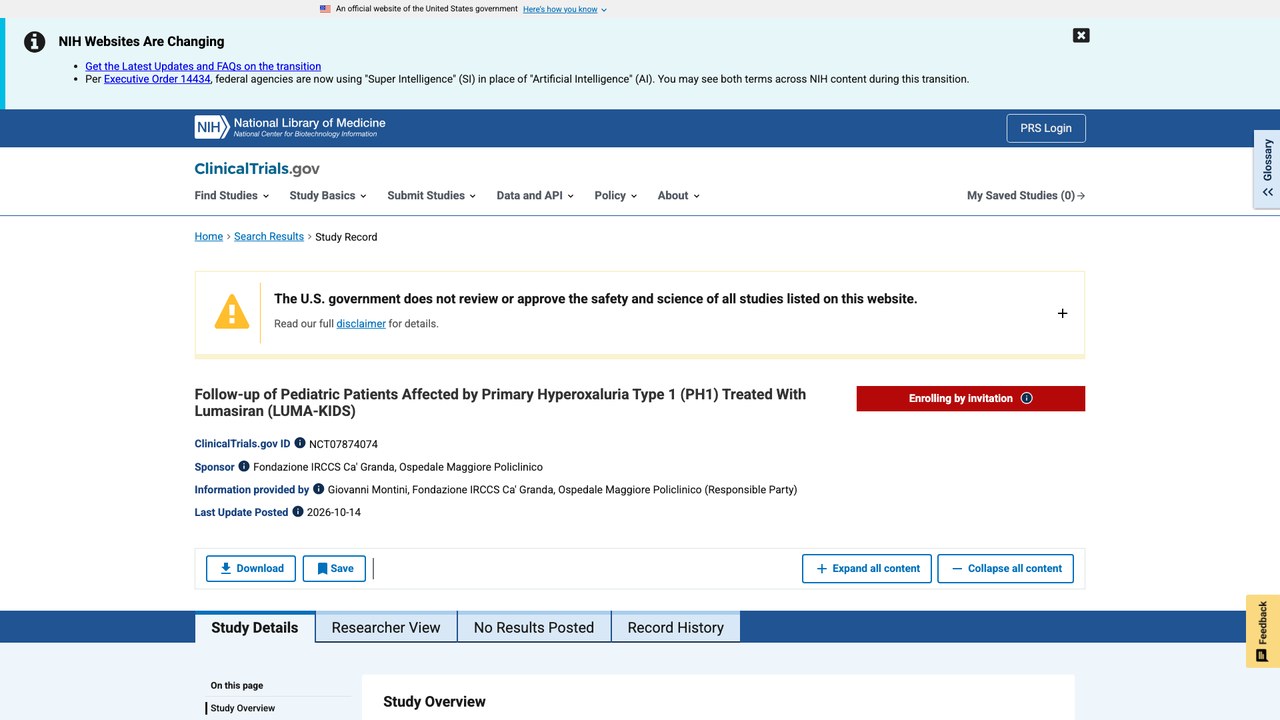The height and width of the screenshot is (720, 1280).
Task: Open Latest Updates and FAQs link
Action: [203, 66]
